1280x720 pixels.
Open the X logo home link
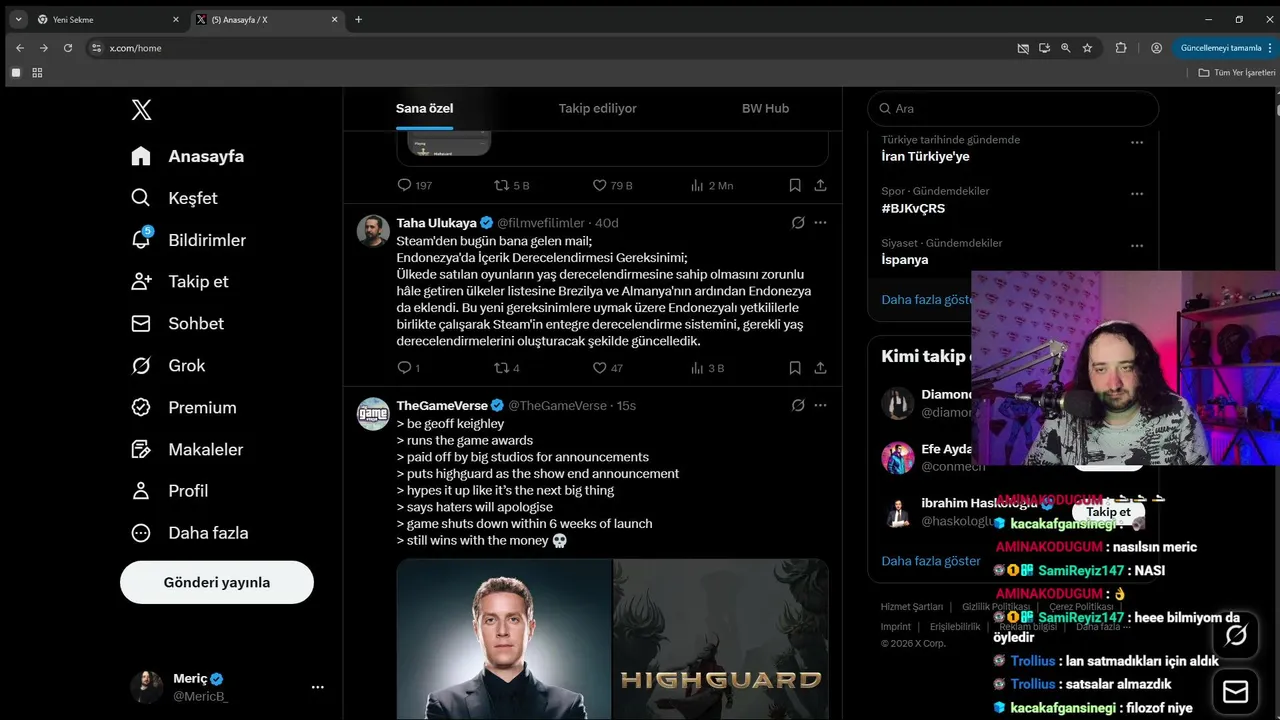point(141,109)
